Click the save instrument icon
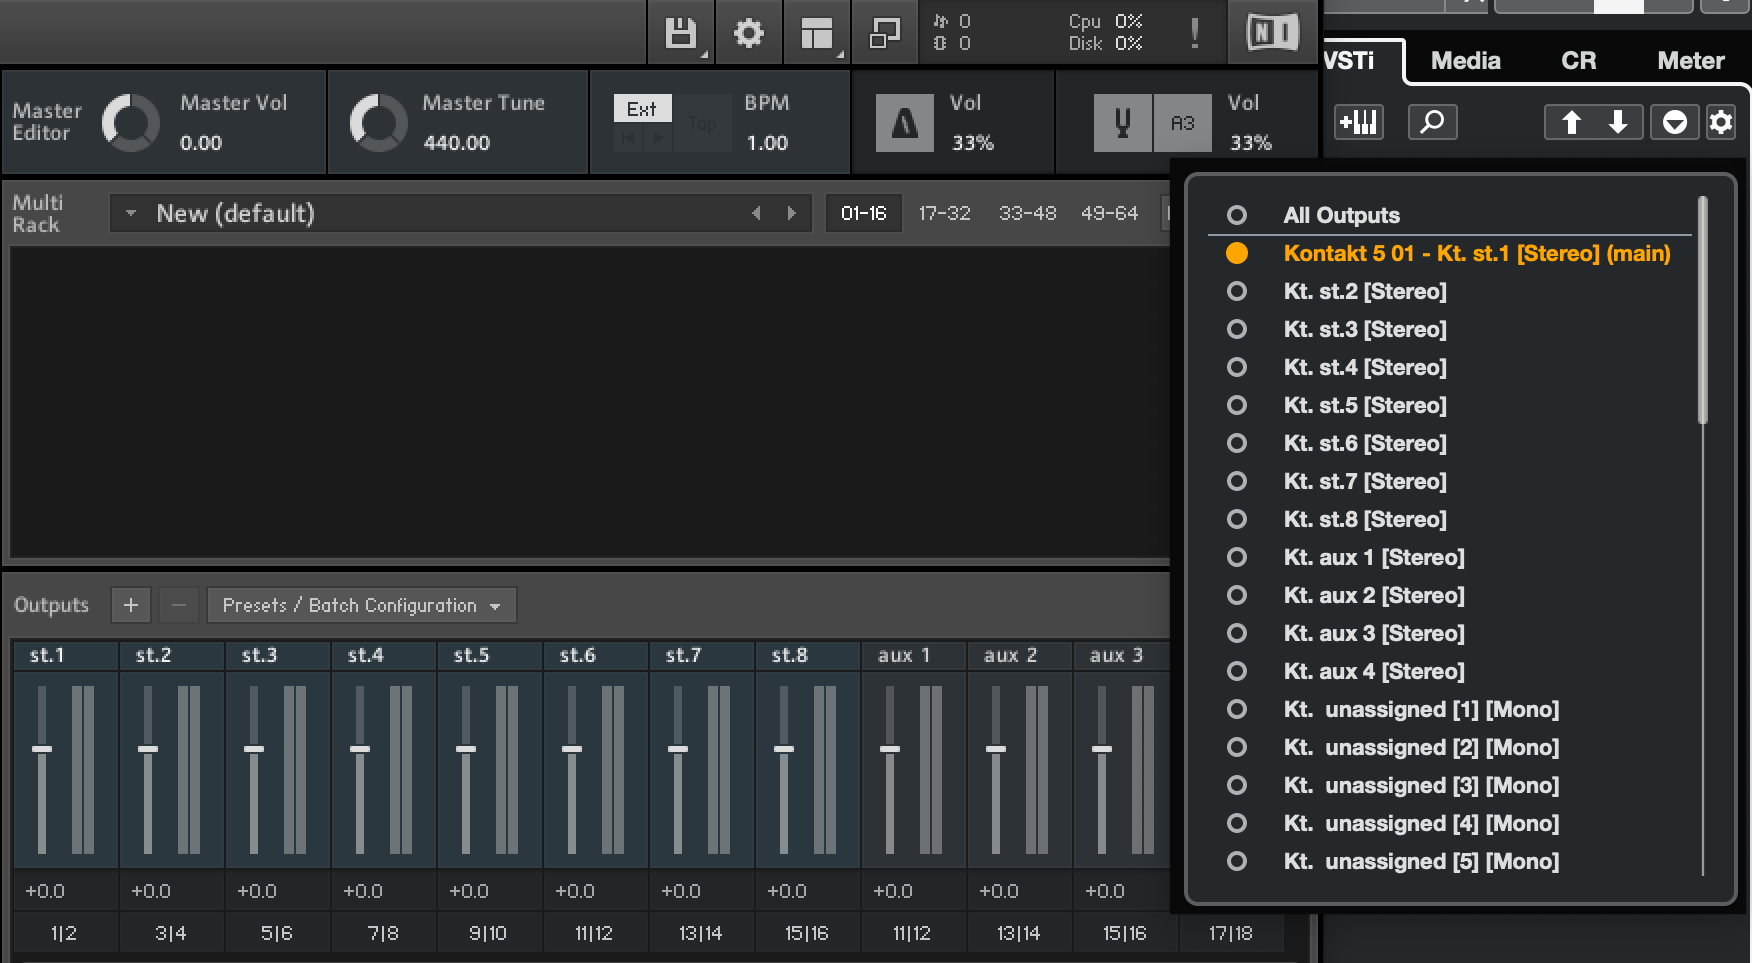 point(681,32)
